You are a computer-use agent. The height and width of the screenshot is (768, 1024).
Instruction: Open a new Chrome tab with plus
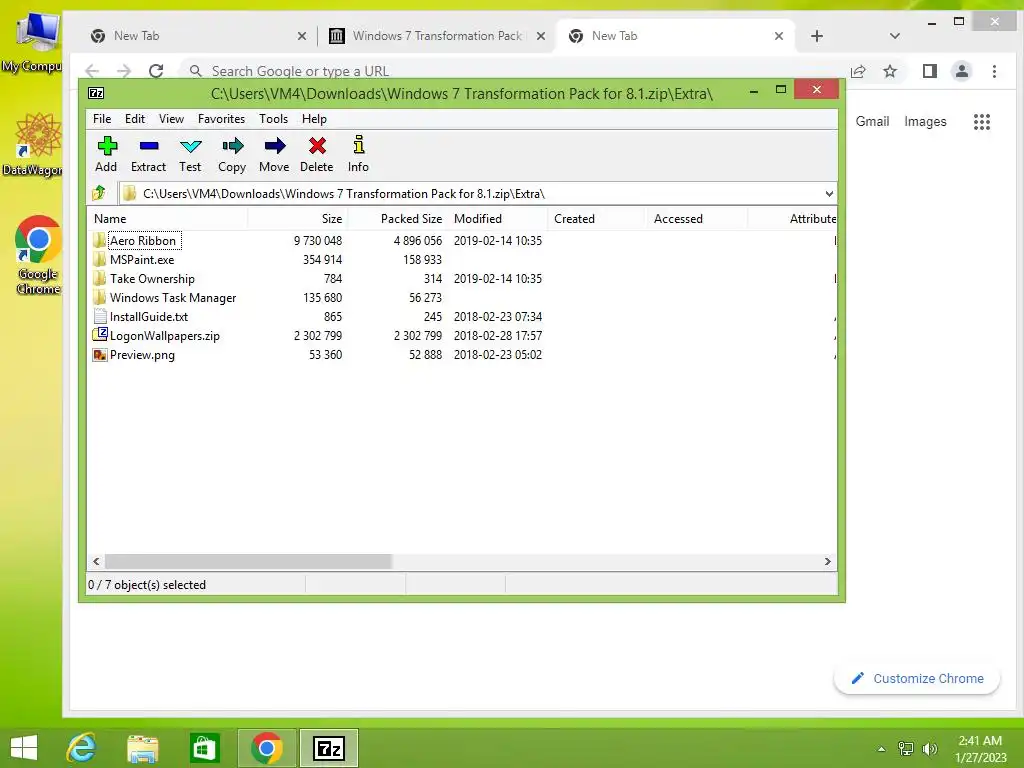point(817,36)
